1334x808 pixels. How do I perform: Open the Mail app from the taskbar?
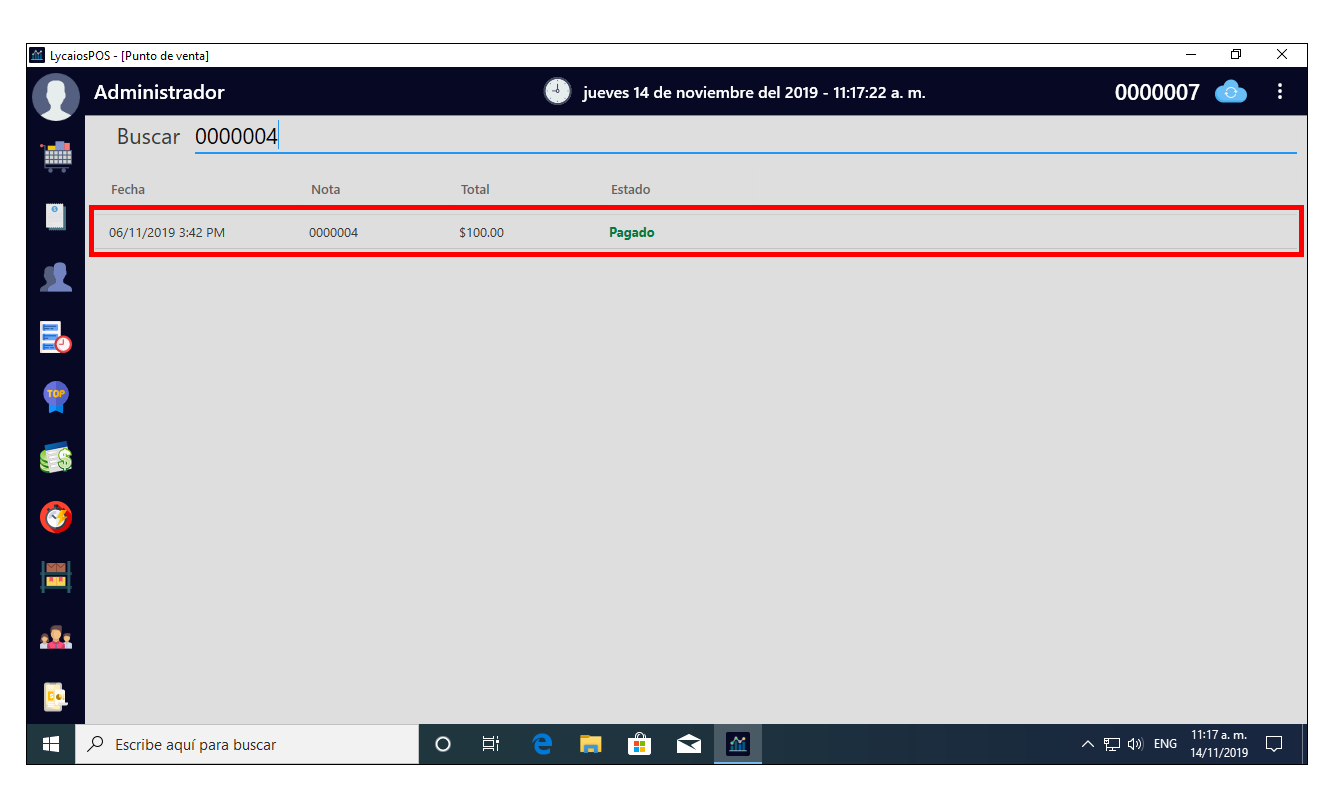689,744
